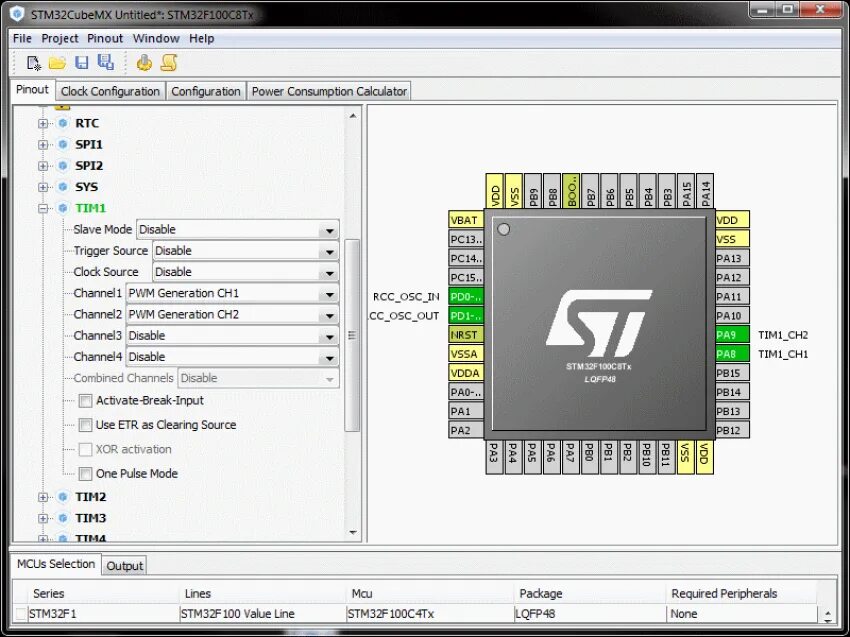Image resolution: width=850 pixels, height=637 pixels.
Task: Click the Generate Report scroll icon
Action: click(169, 63)
